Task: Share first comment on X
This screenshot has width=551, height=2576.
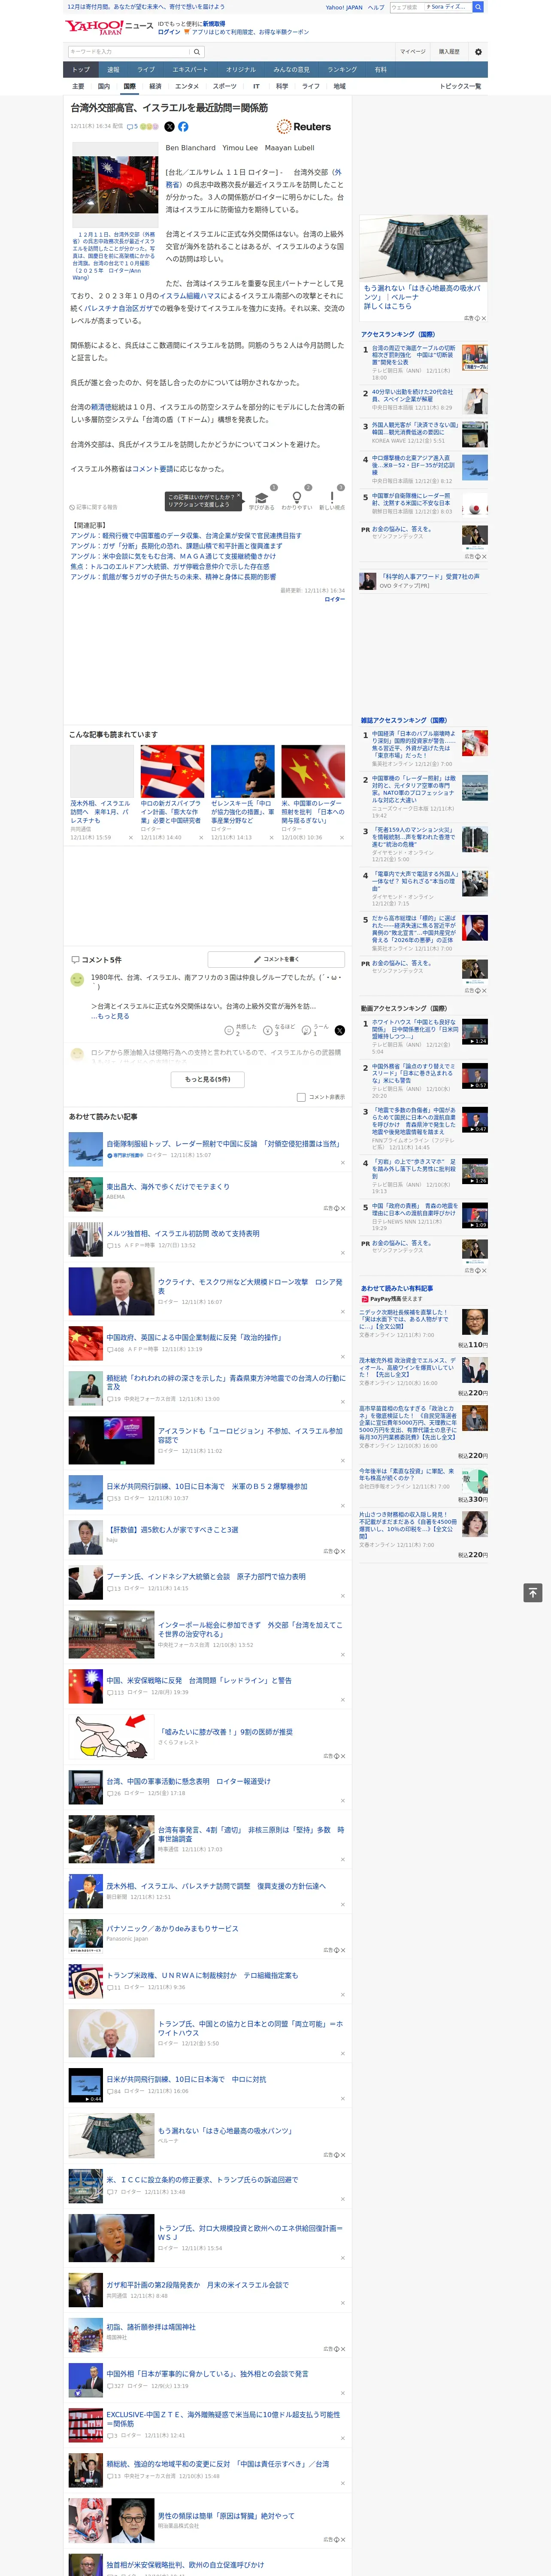Action: click(x=340, y=1030)
